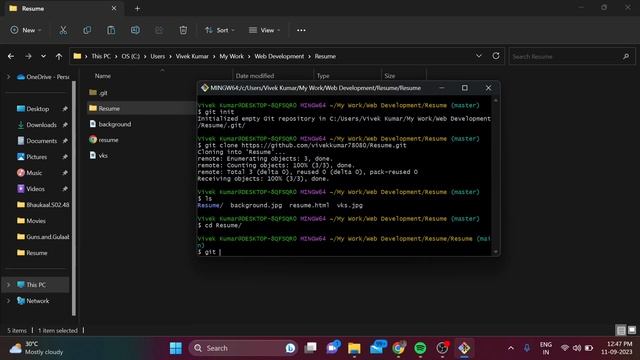This screenshot has height=360, width=640.
Task: Show hidden system tray icons
Action: [x=511, y=348]
